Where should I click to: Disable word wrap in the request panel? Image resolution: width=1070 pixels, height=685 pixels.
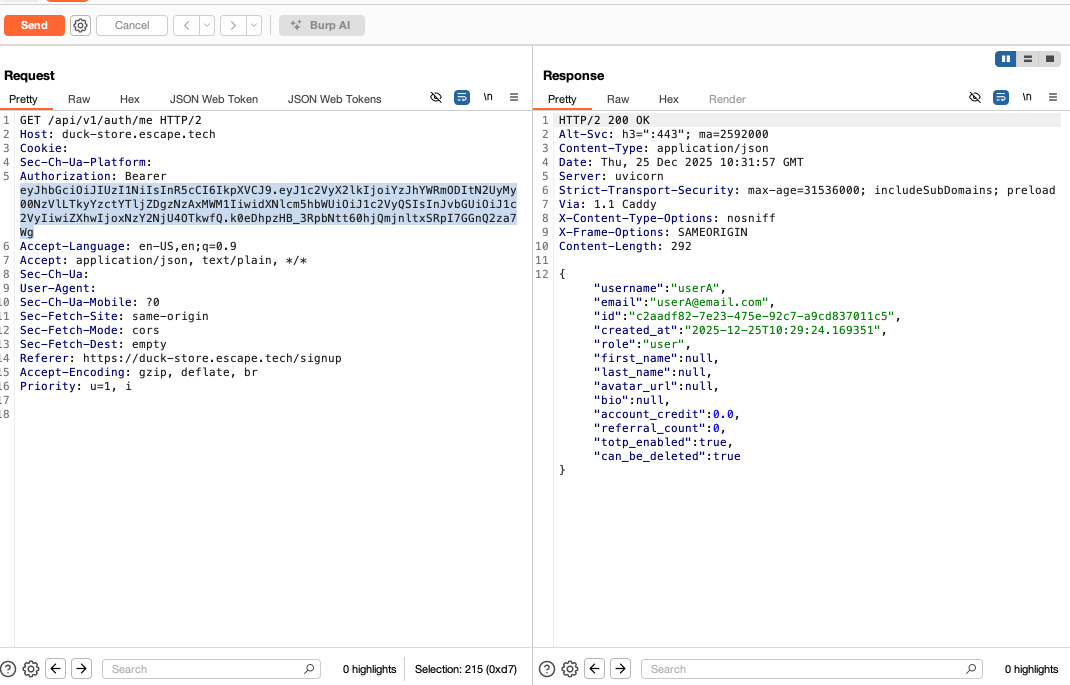(x=462, y=97)
